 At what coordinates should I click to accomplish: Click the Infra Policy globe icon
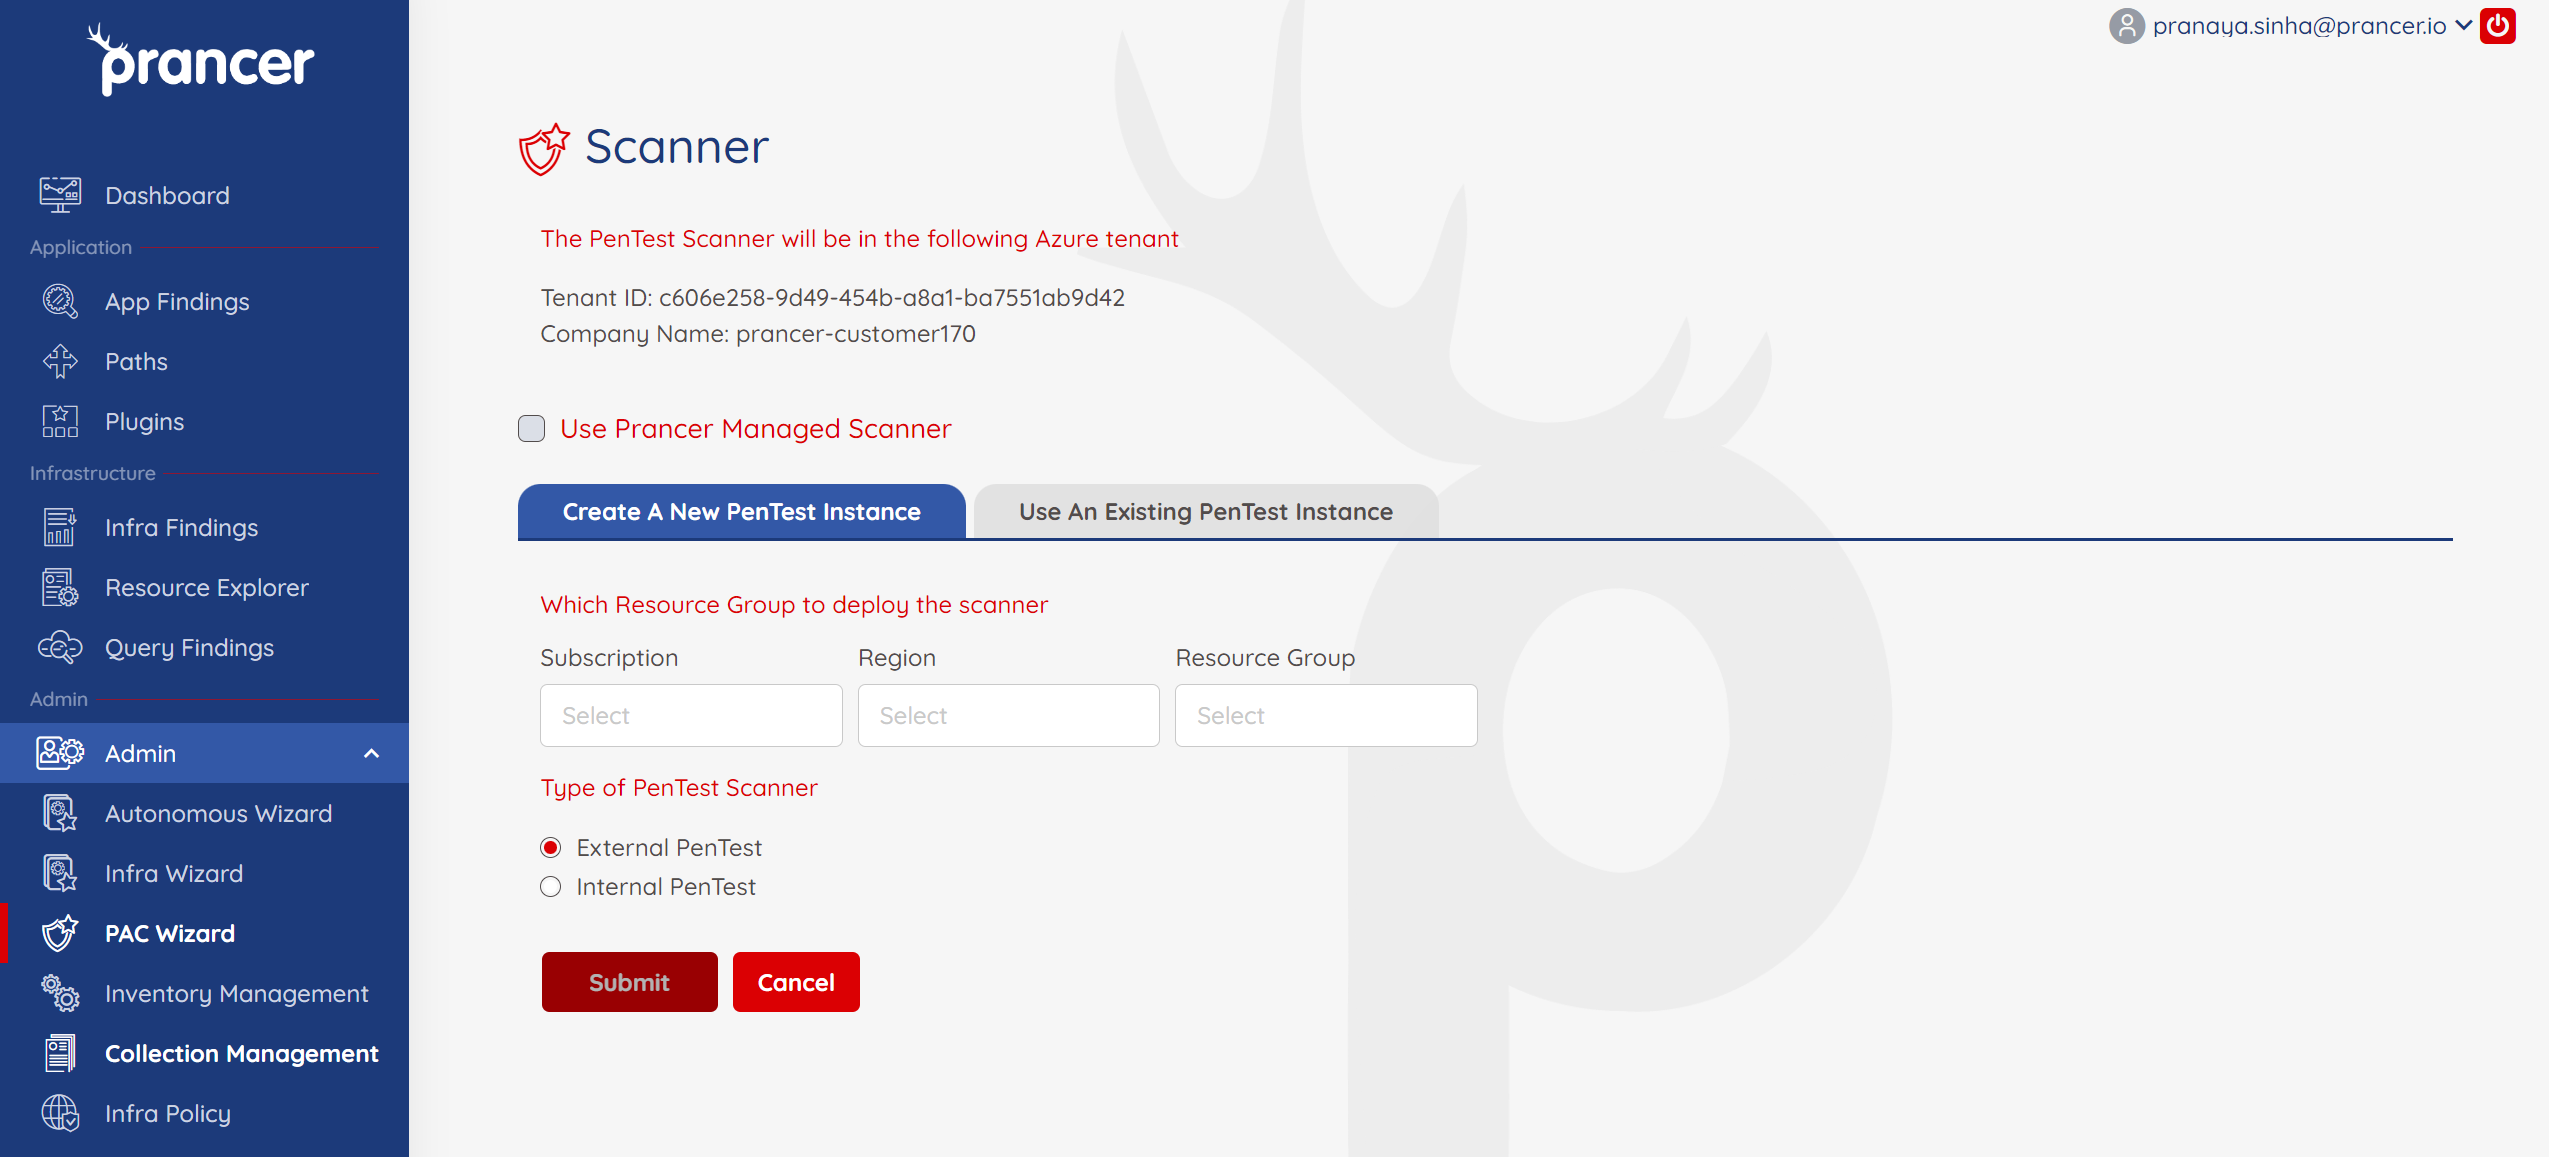(60, 1113)
